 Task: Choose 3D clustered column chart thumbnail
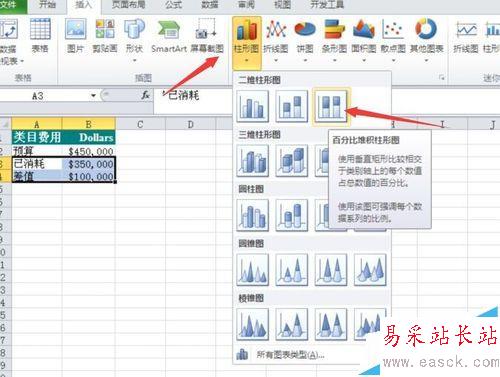point(252,161)
